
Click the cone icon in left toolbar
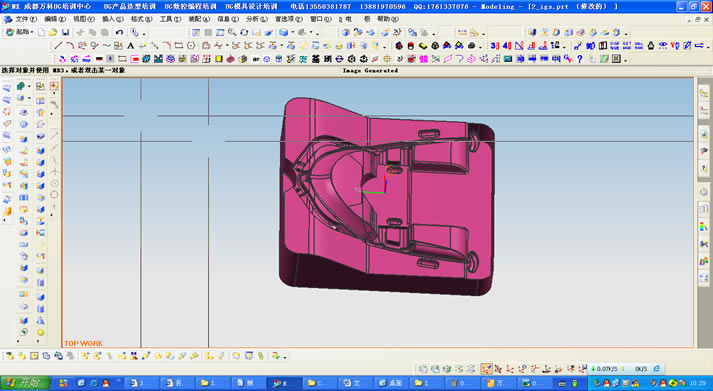click(40, 321)
